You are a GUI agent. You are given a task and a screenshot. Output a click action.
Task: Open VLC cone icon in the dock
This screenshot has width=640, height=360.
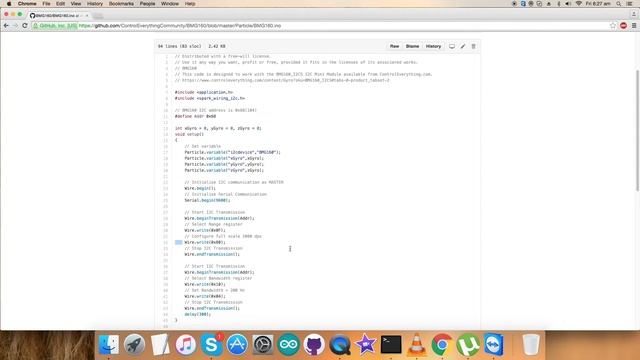click(416, 344)
